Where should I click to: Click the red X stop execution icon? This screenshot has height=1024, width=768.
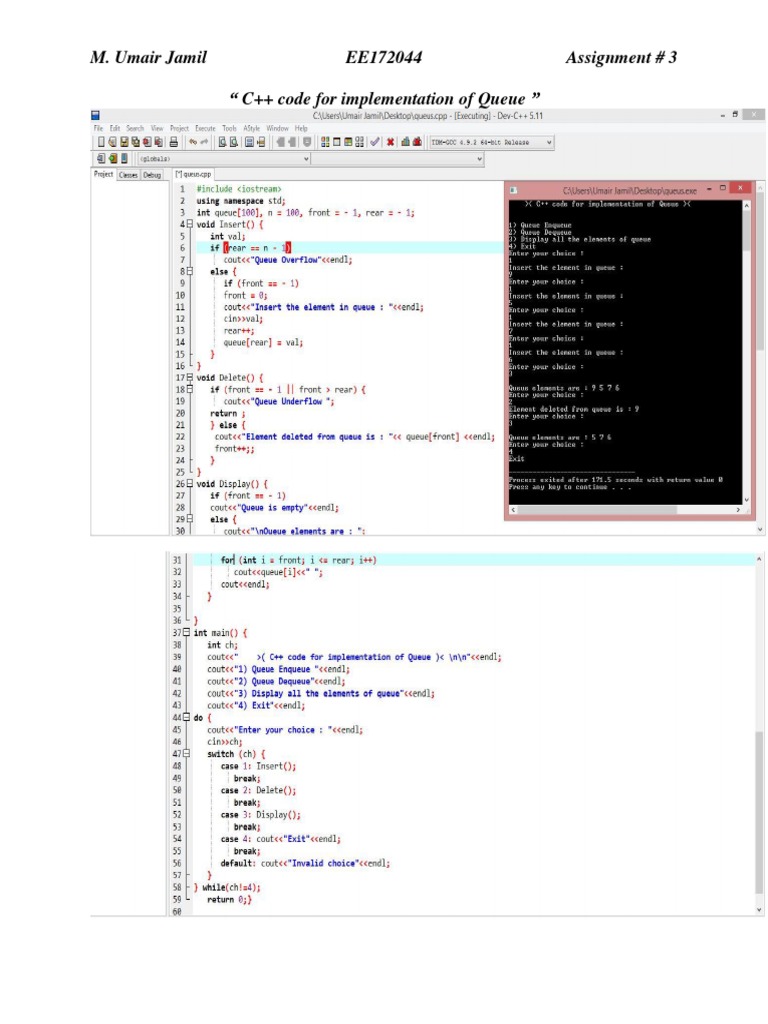[x=390, y=142]
